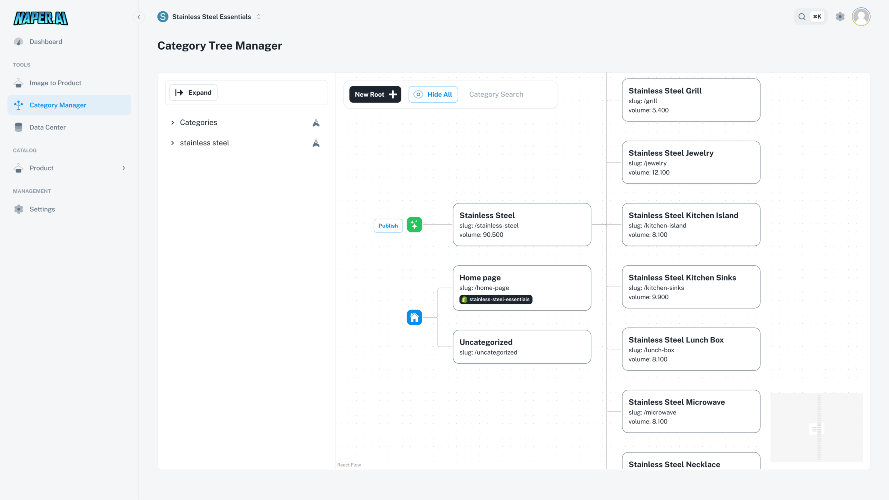Select Category Manager in the sidebar

pyautogui.click(x=69, y=105)
